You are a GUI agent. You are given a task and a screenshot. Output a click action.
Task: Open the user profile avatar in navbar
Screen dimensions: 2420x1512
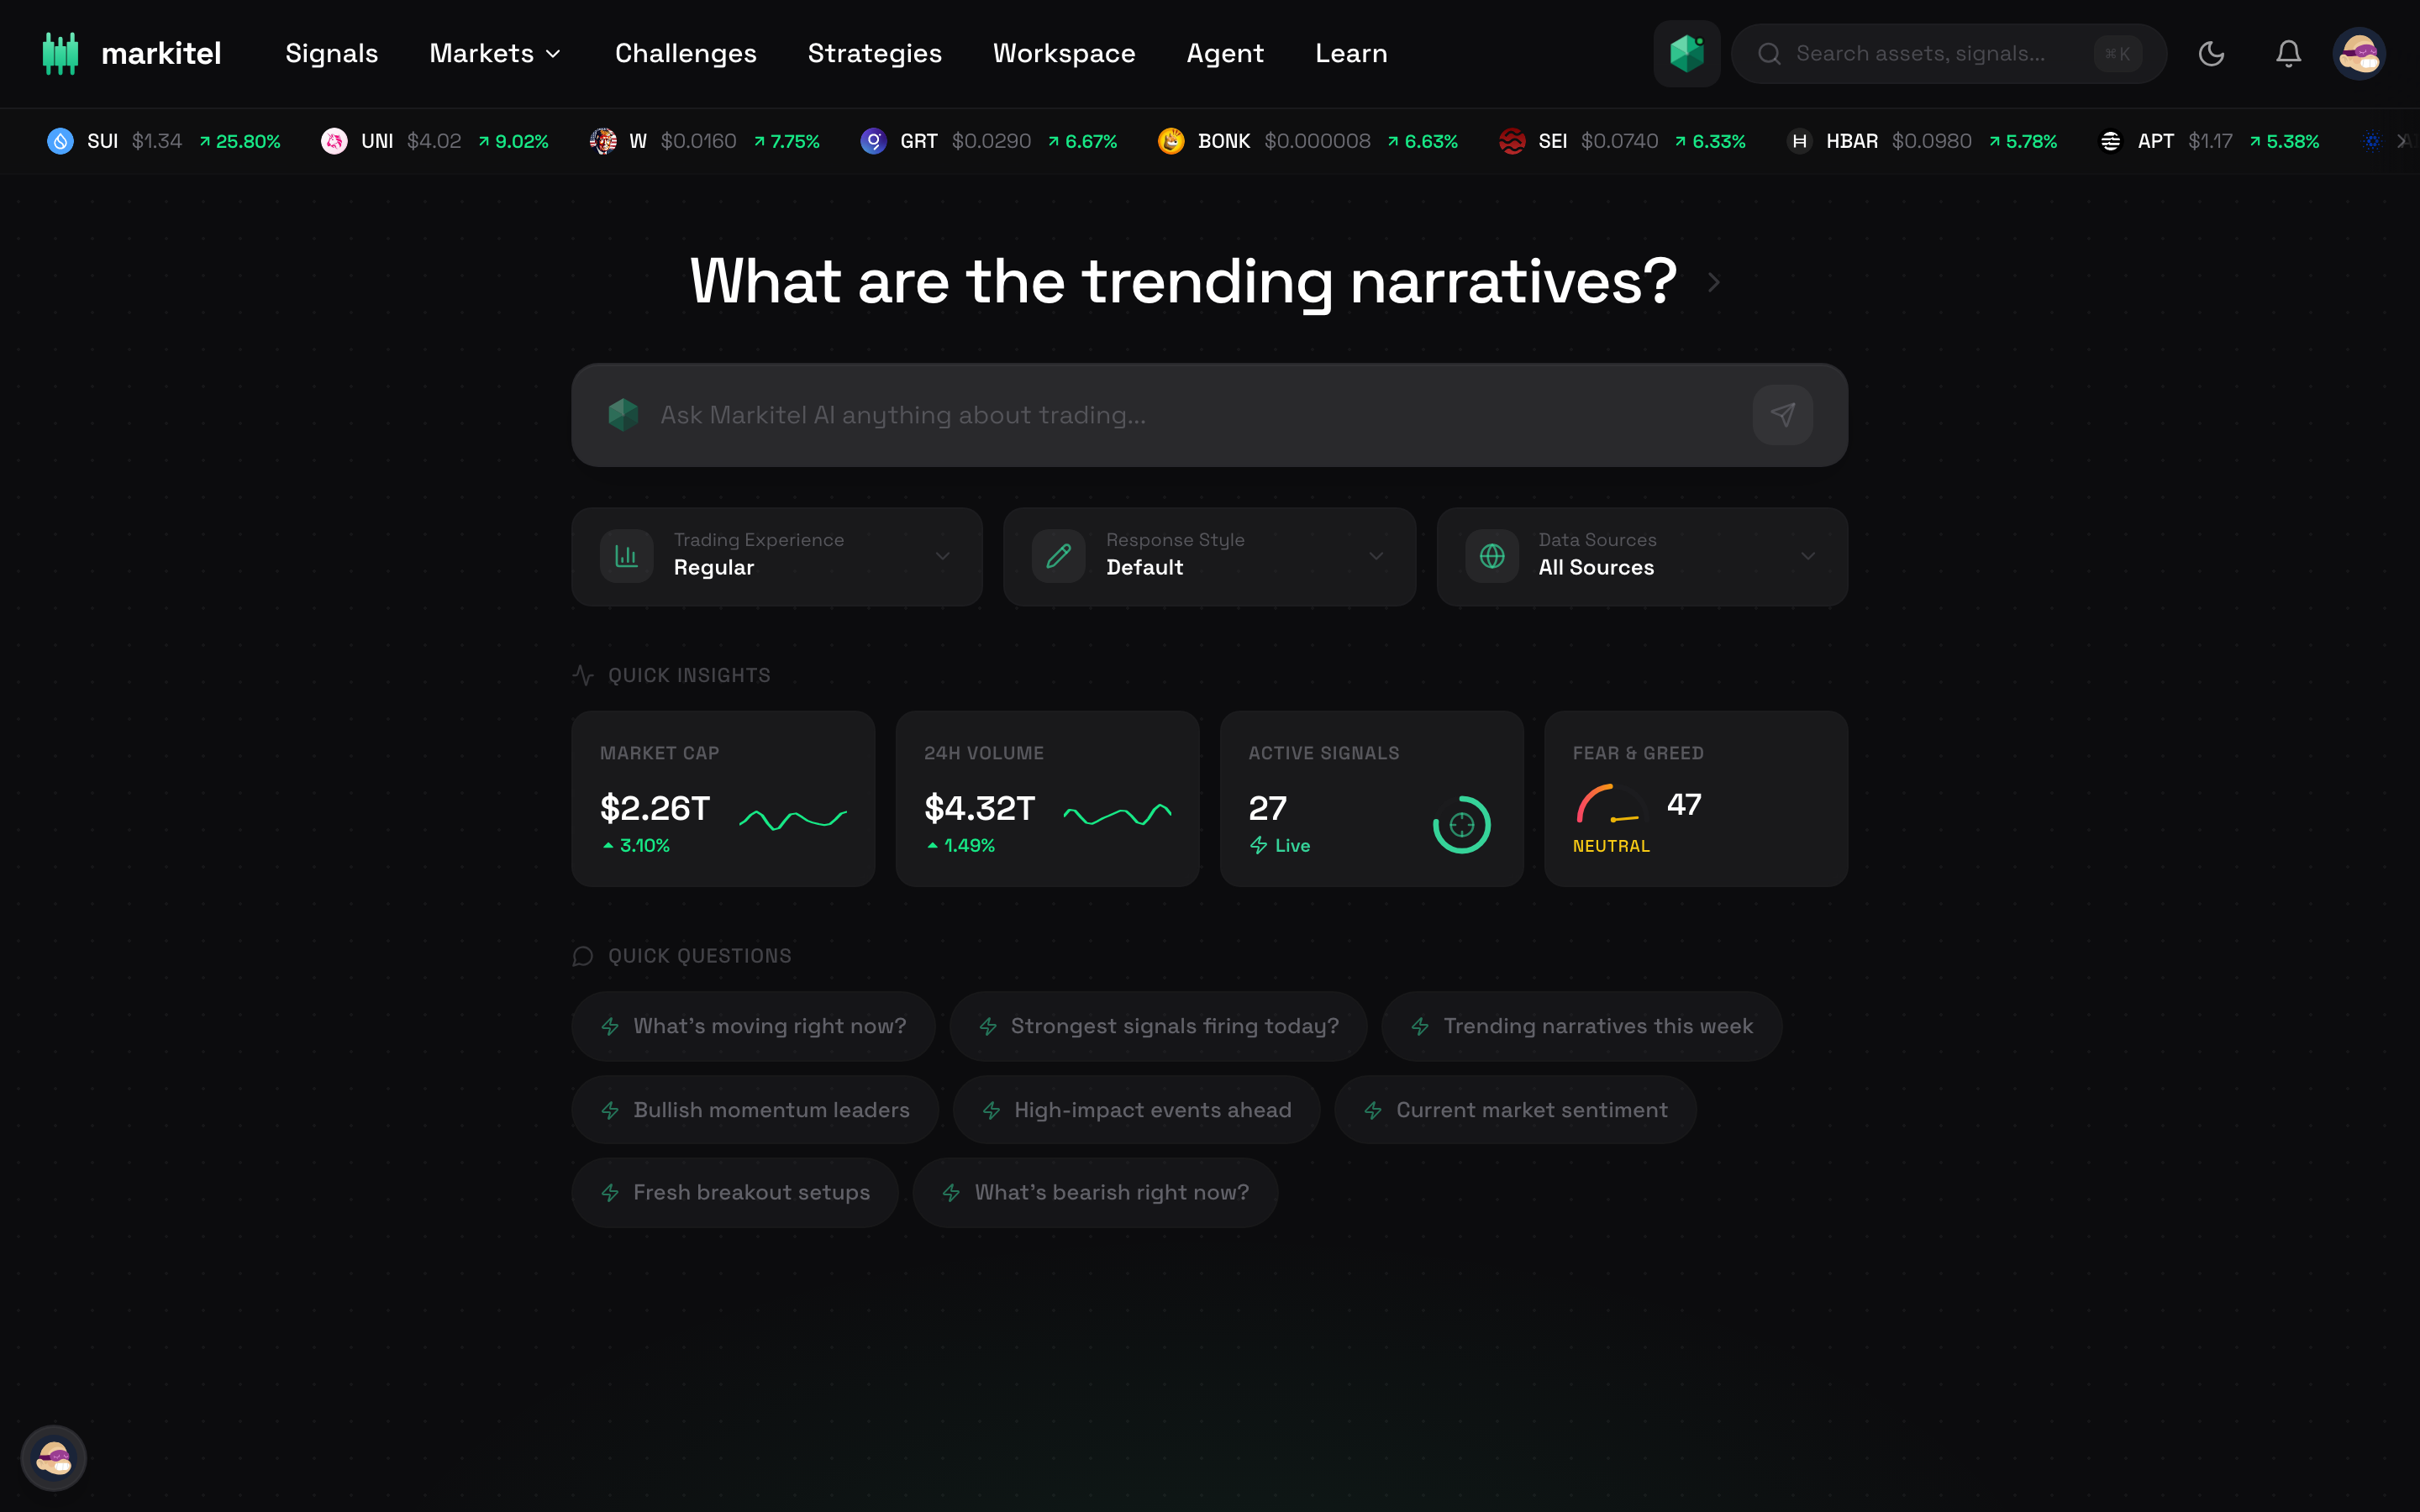2359,54
